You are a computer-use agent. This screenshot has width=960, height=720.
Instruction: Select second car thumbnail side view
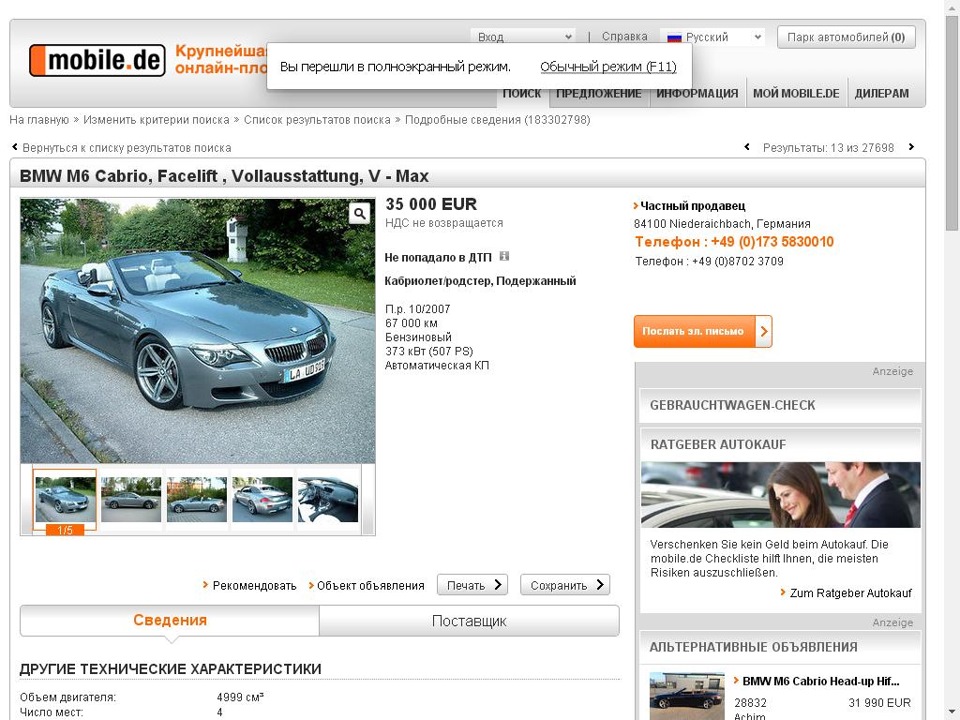131,500
